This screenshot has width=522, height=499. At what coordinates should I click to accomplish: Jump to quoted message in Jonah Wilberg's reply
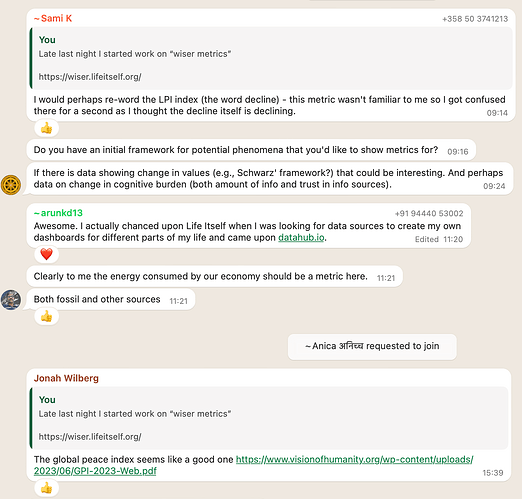(269, 418)
